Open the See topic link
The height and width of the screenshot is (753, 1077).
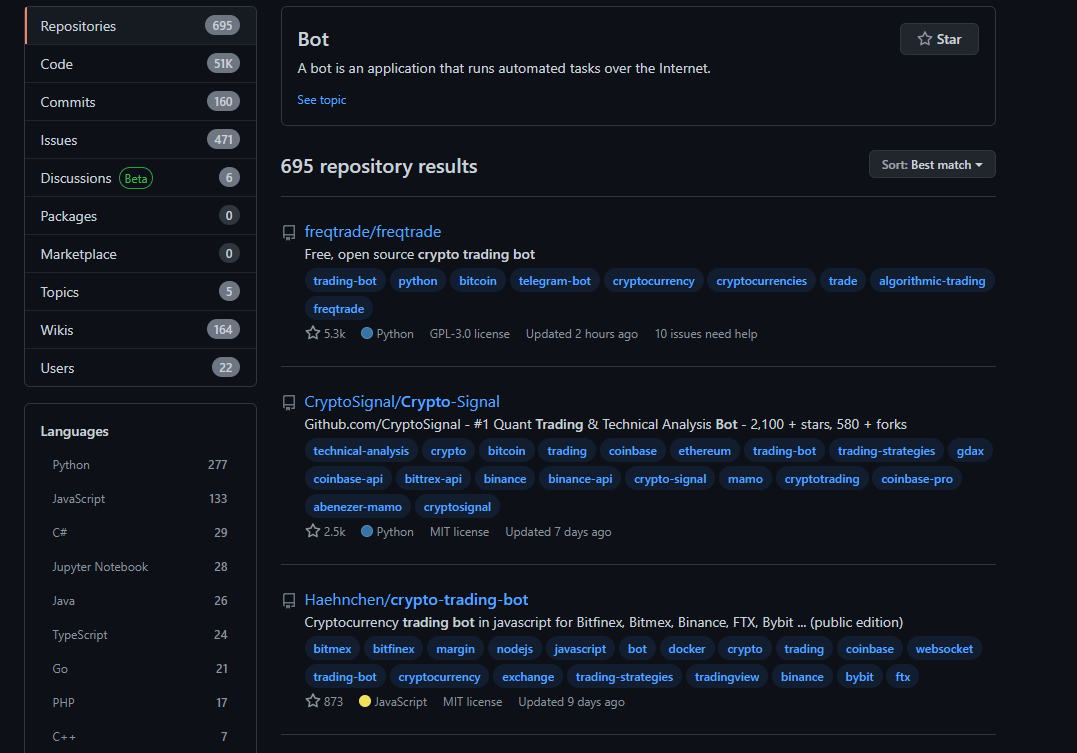tap(321, 100)
